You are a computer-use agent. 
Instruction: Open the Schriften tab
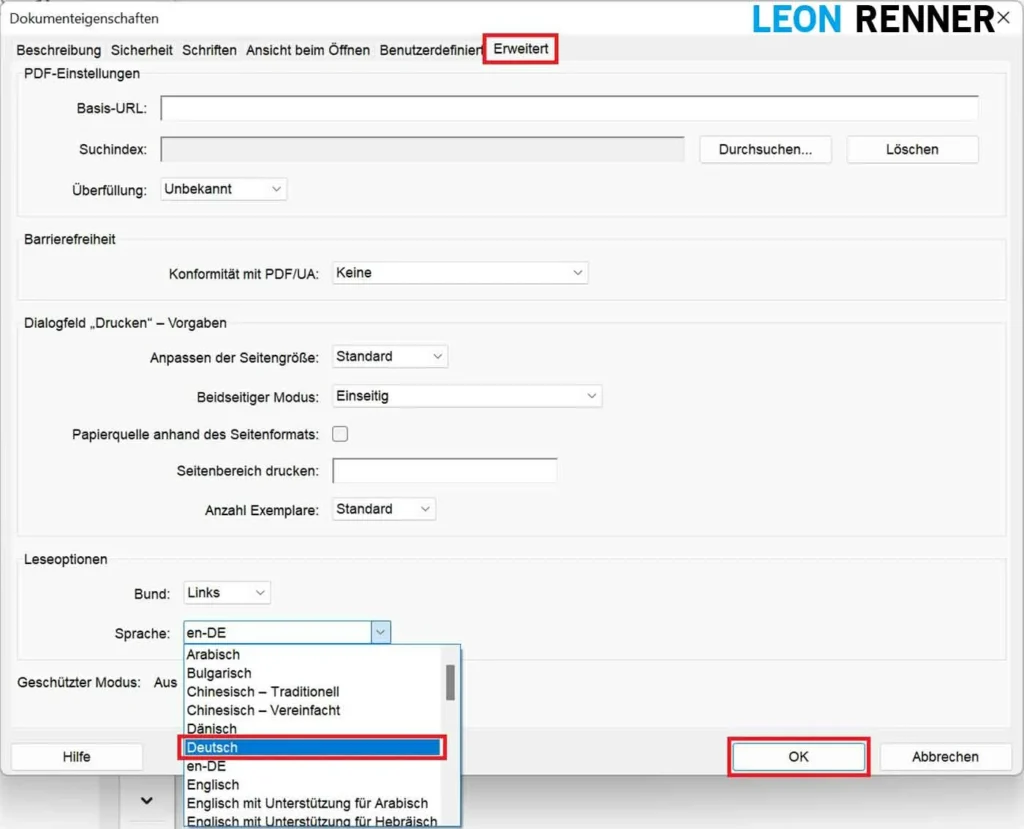[x=209, y=50]
